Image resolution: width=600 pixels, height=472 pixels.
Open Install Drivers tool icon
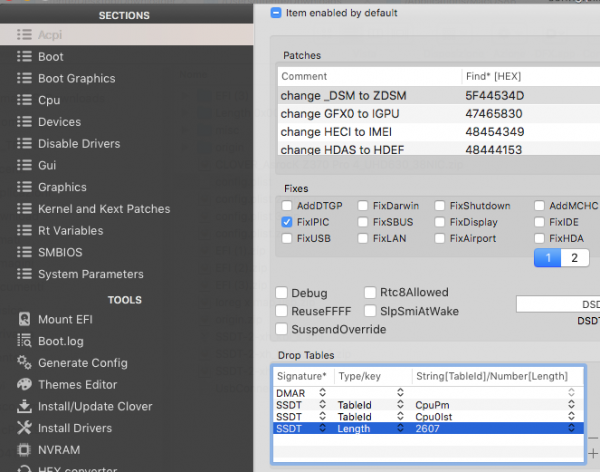coord(25,429)
